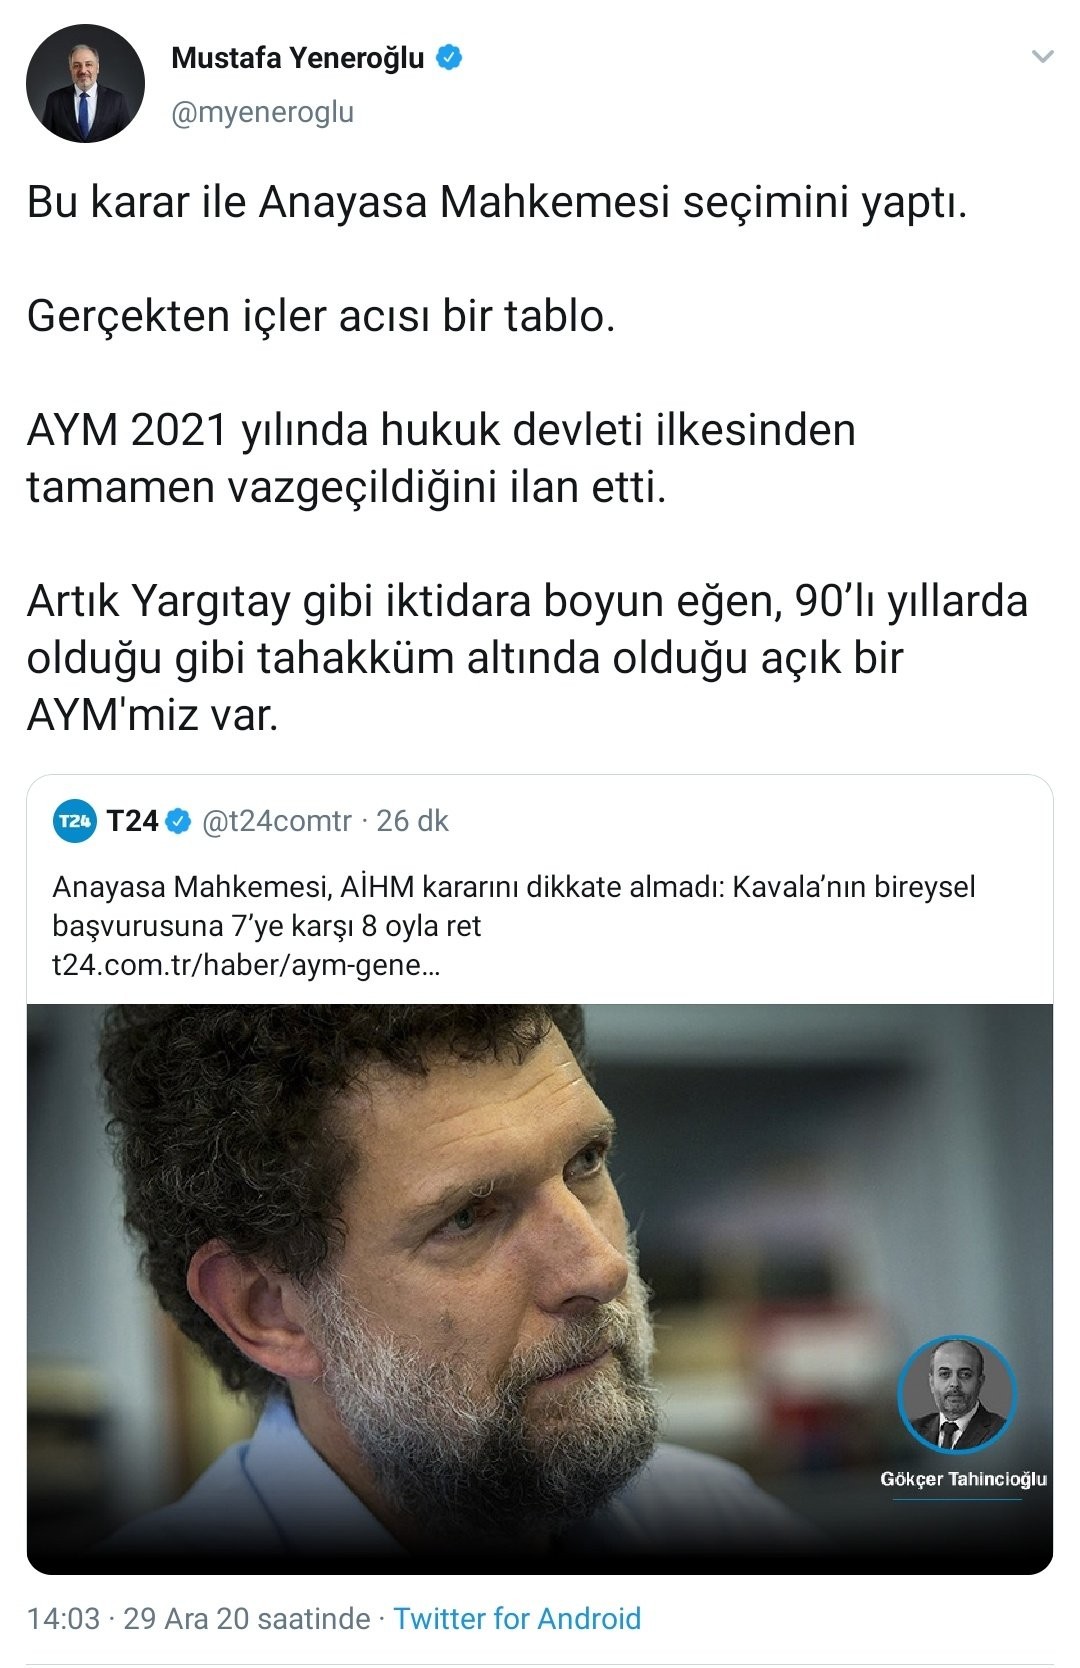Open the quoted tweet headline about Anayasa Mahkemesi
This screenshot has width=1080, height=1668.
514,906
